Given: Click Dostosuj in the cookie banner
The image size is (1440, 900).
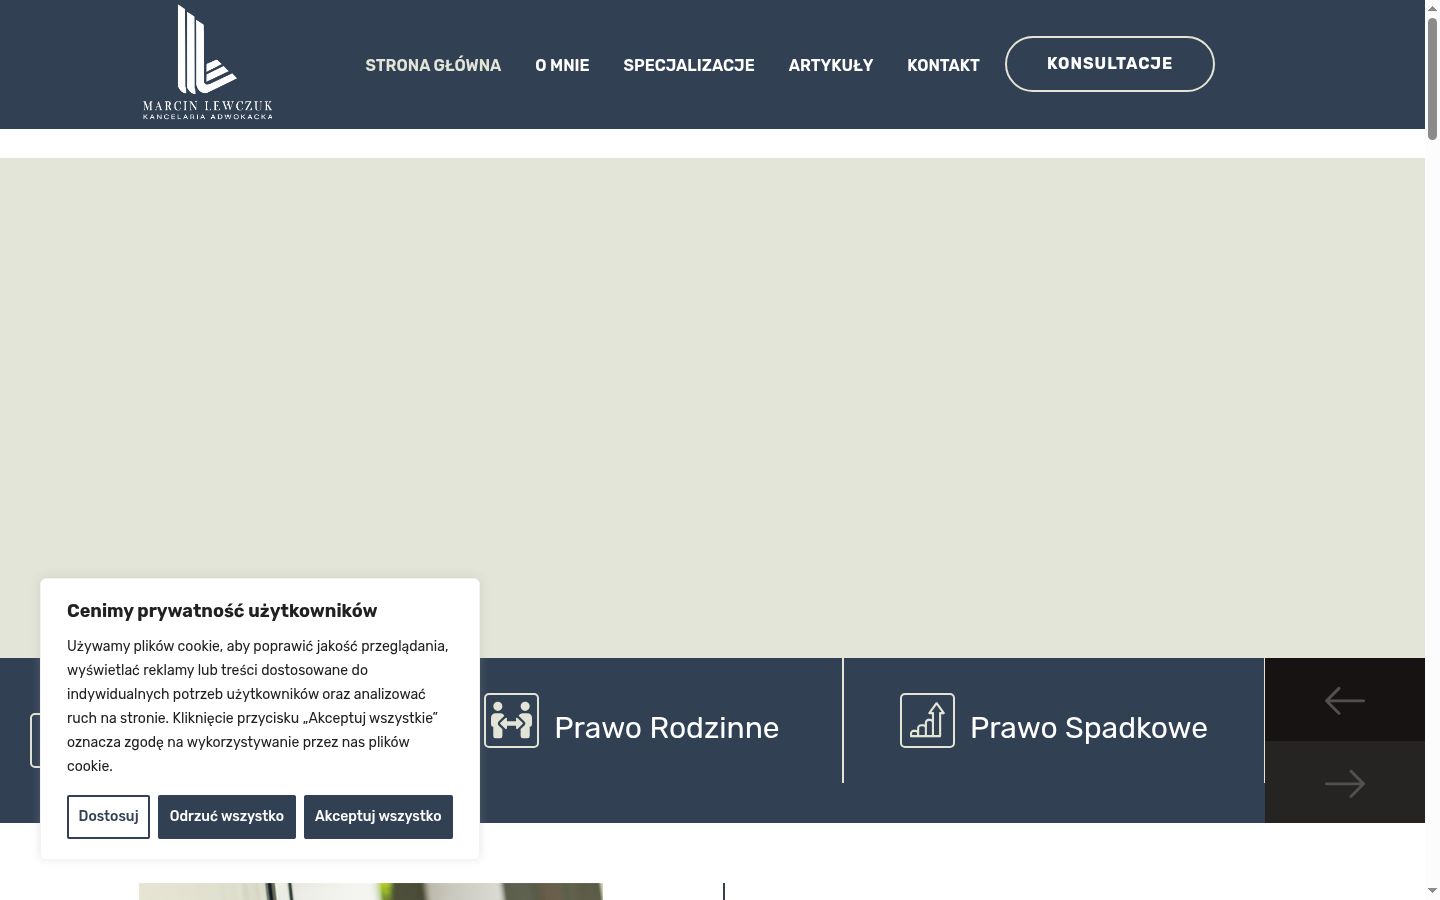Looking at the screenshot, I should (108, 817).
